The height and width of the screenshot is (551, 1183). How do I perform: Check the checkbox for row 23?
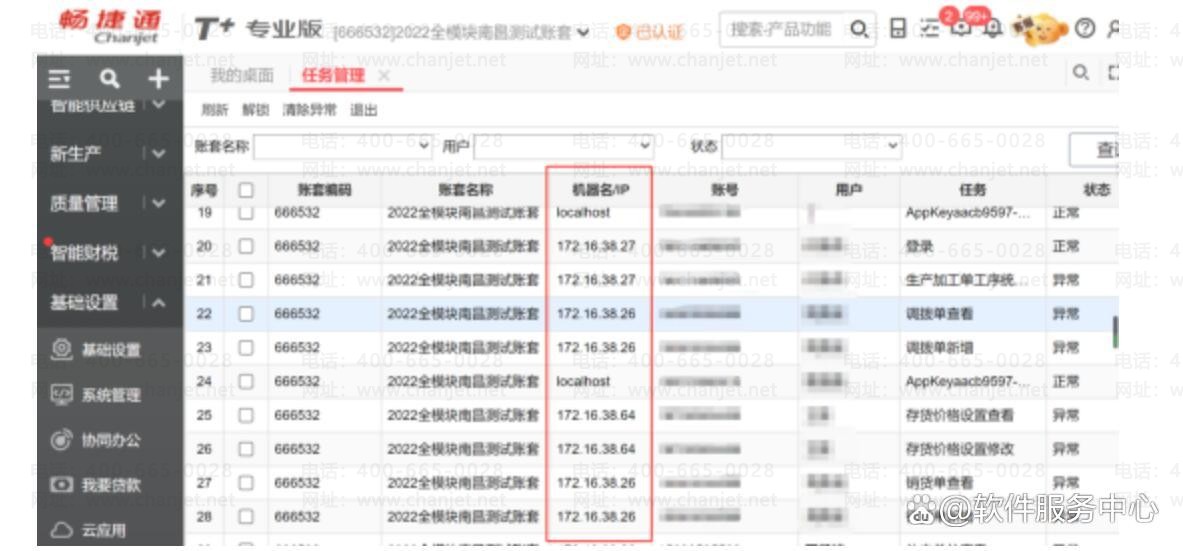(246, 347)
